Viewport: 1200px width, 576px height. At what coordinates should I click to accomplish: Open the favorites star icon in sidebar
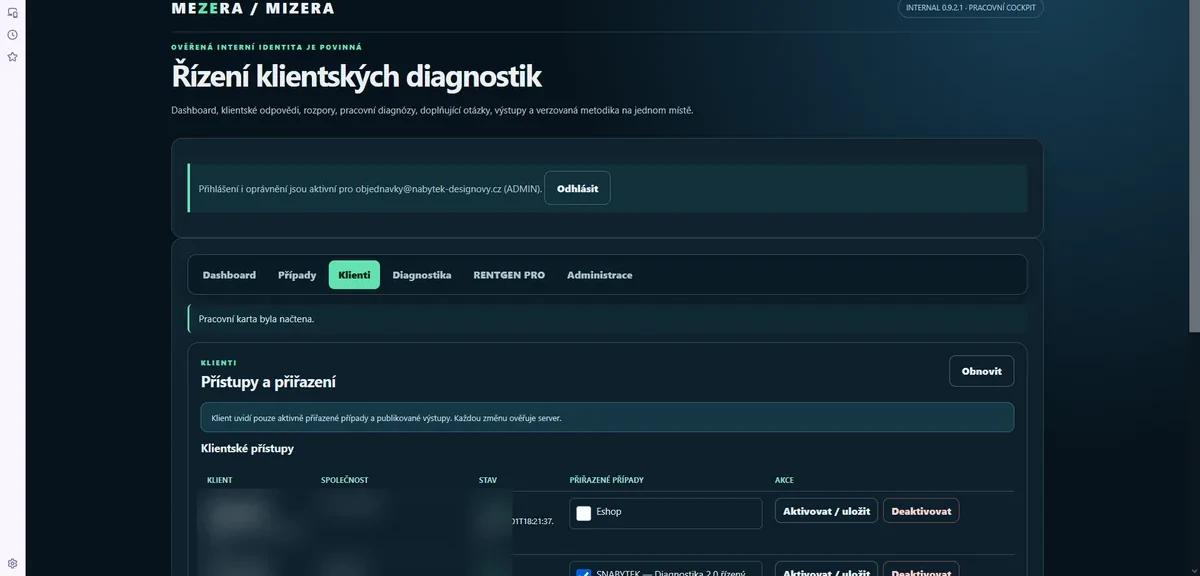[x=12, y=57]
